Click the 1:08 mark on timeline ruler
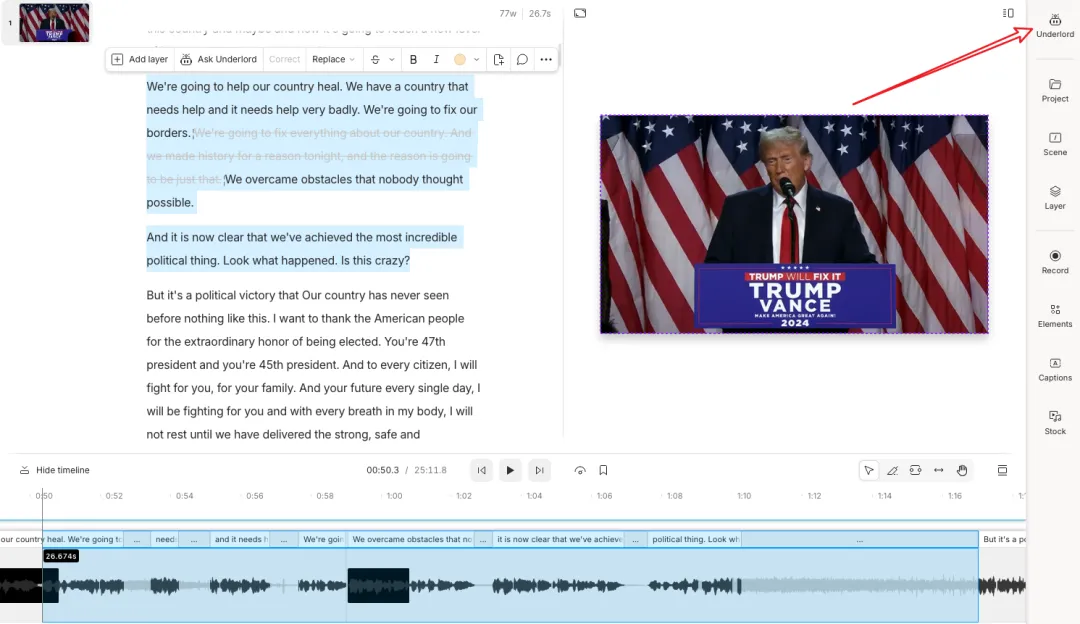Viewport: 1080px width, 624px height. click(674, 496)
